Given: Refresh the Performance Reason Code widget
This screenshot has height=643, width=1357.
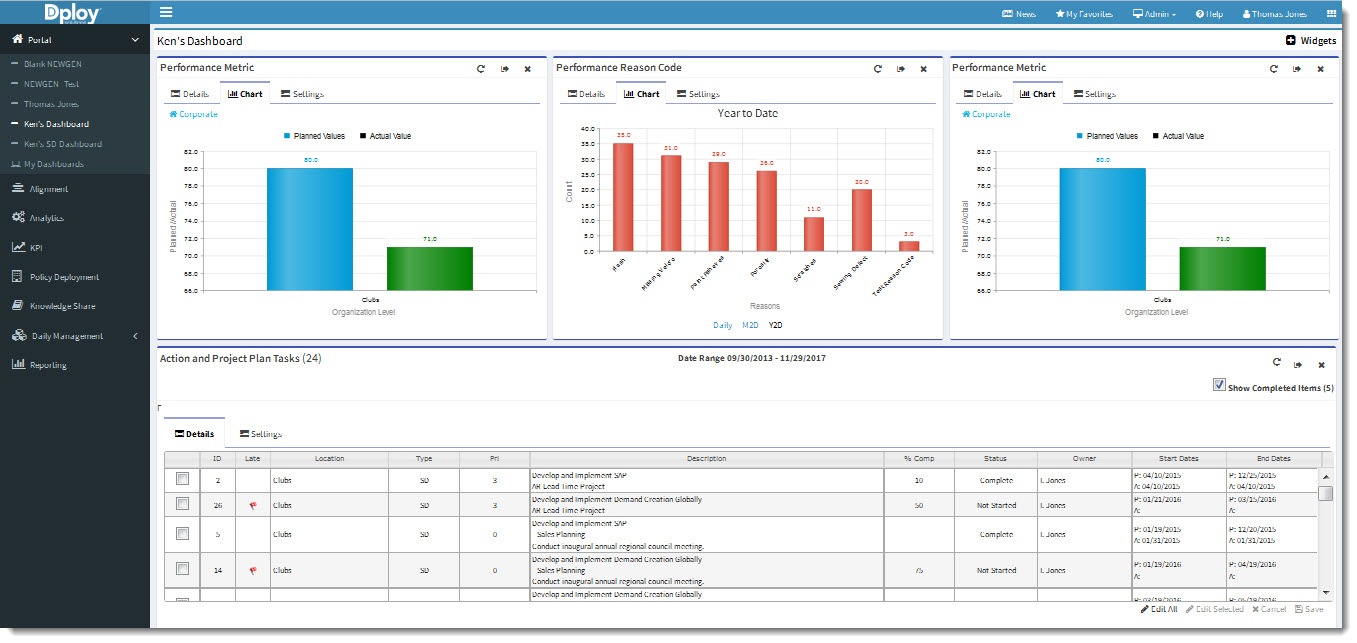Looking at the screenshot, I should [878, 69].
